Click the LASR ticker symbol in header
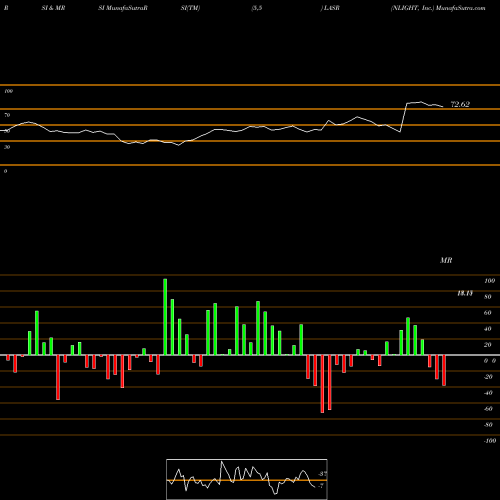Viewport: 500px width, 500px height. coord(331,8)
